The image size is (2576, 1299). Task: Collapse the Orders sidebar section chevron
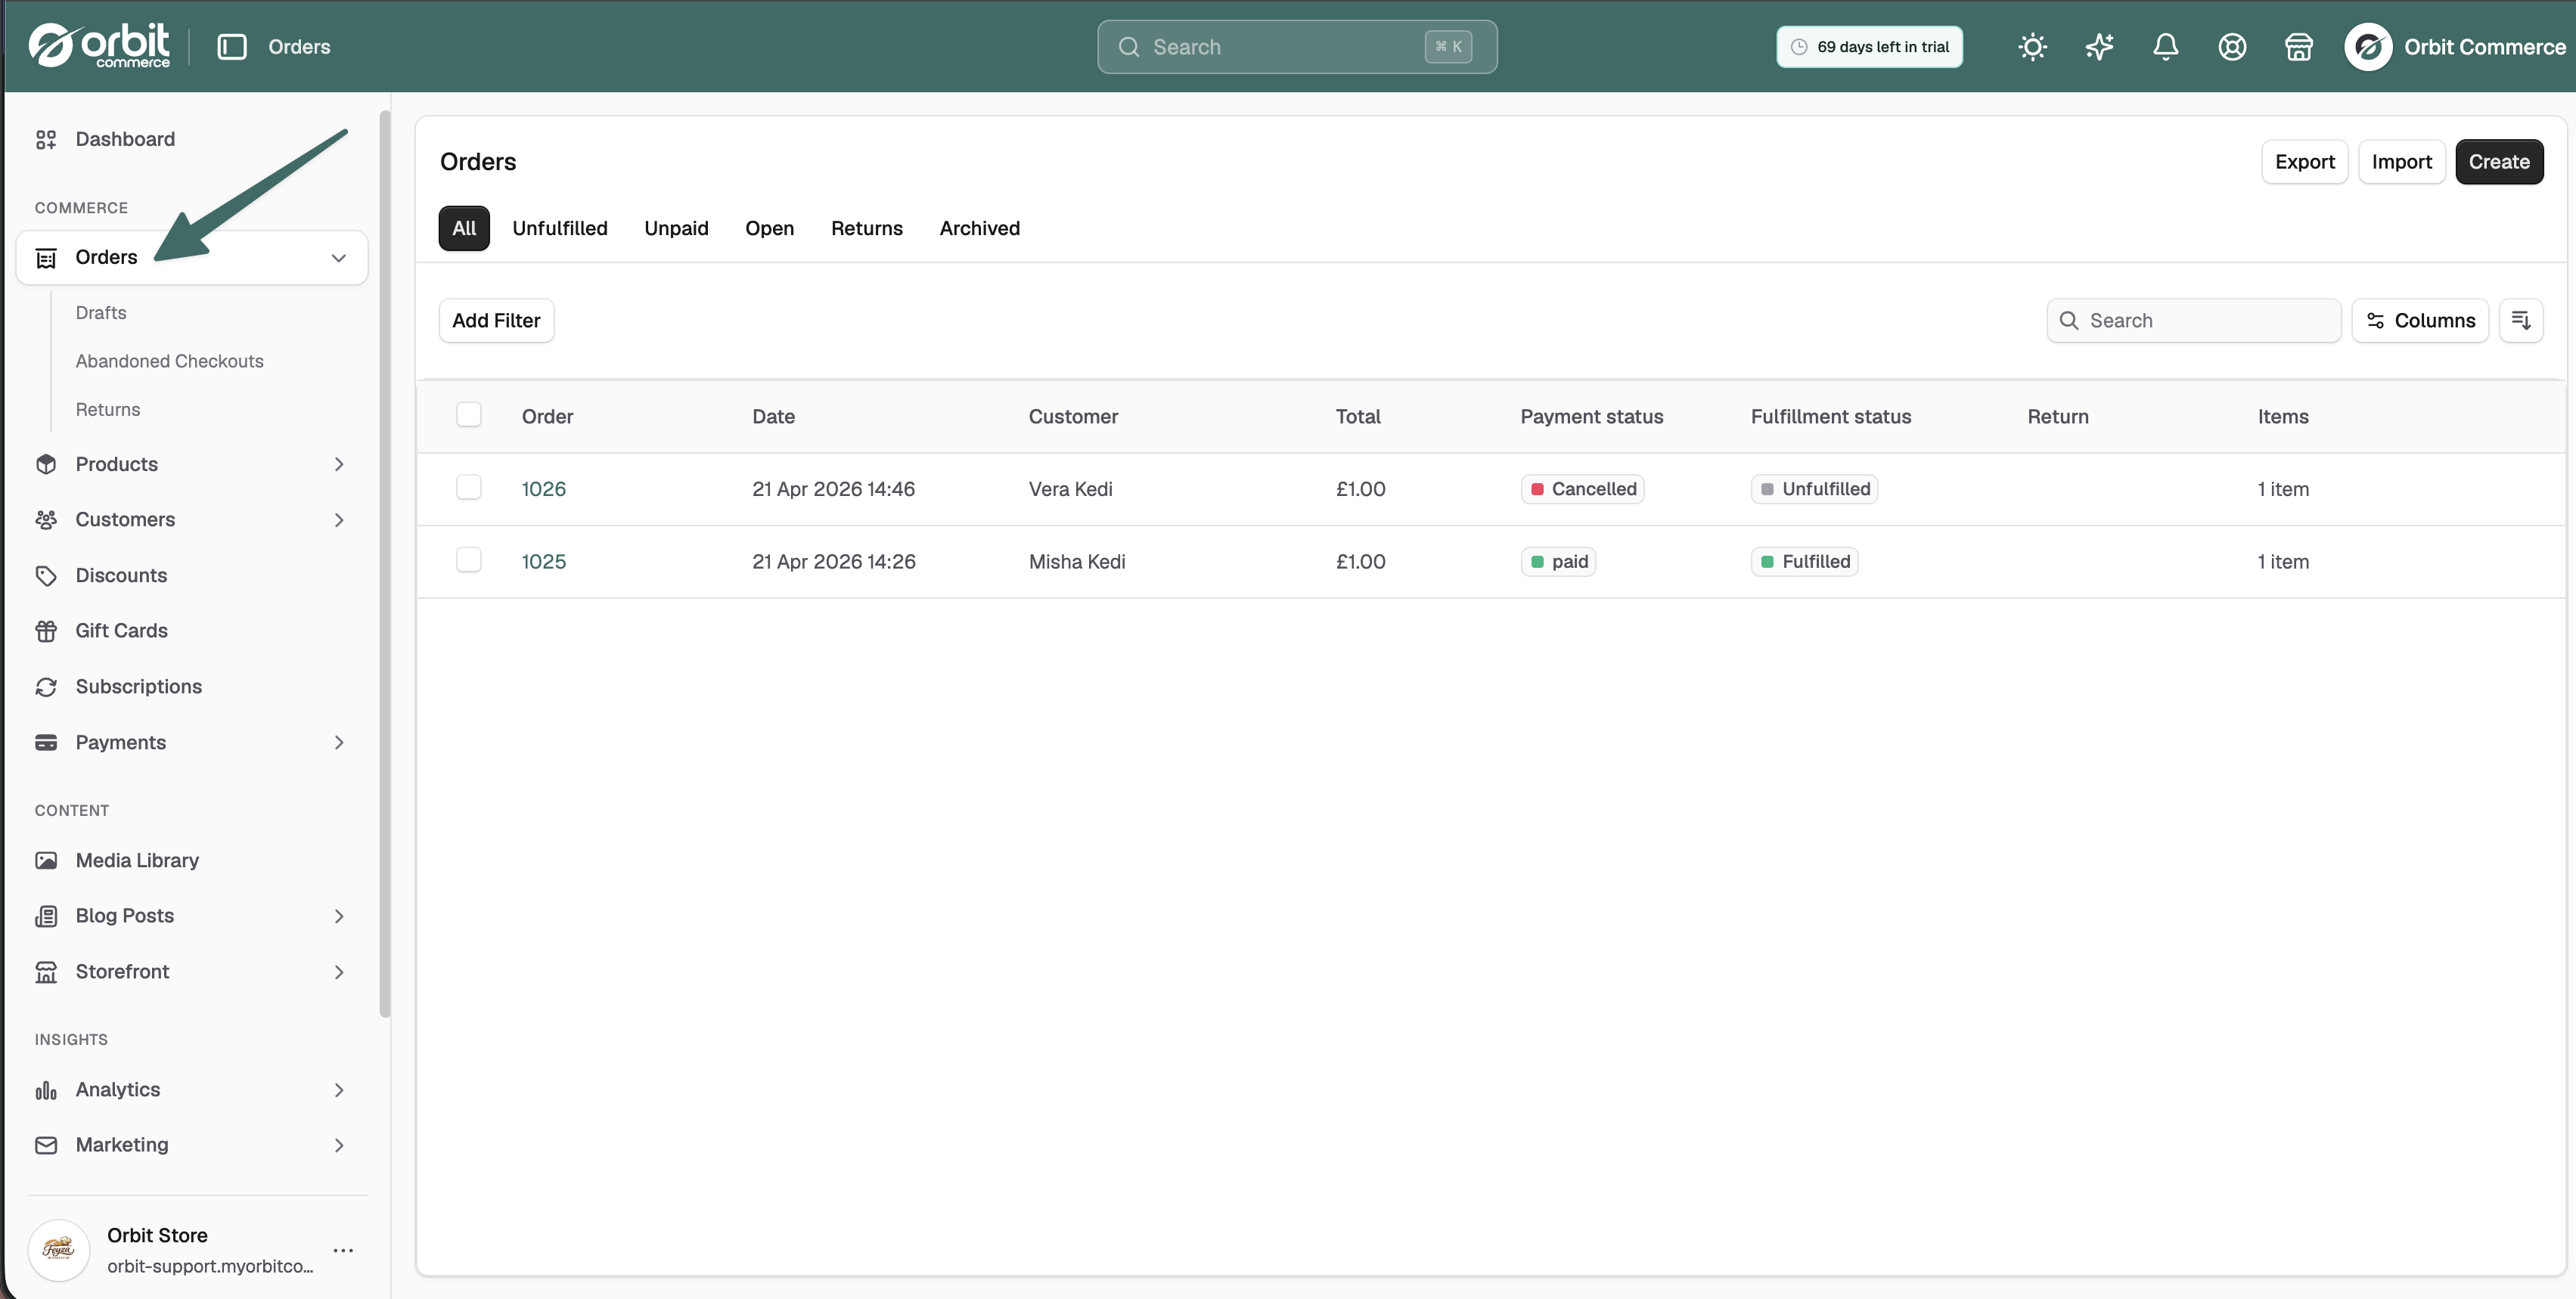339,258
